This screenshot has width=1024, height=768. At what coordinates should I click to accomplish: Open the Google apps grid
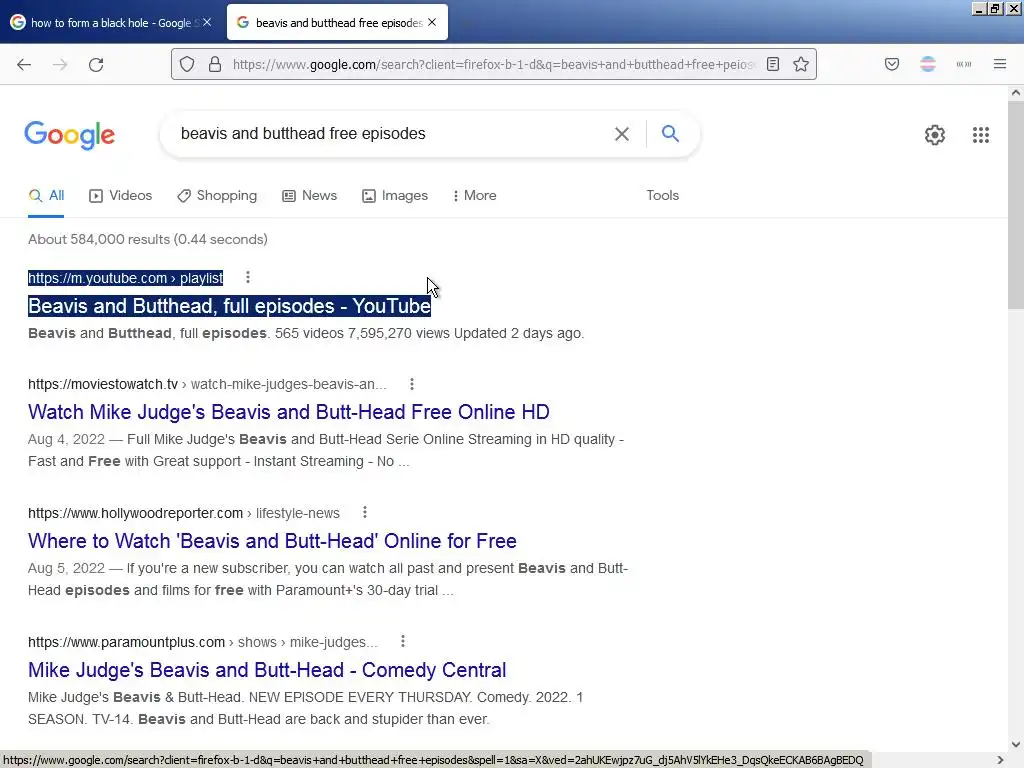pos(981,135)
